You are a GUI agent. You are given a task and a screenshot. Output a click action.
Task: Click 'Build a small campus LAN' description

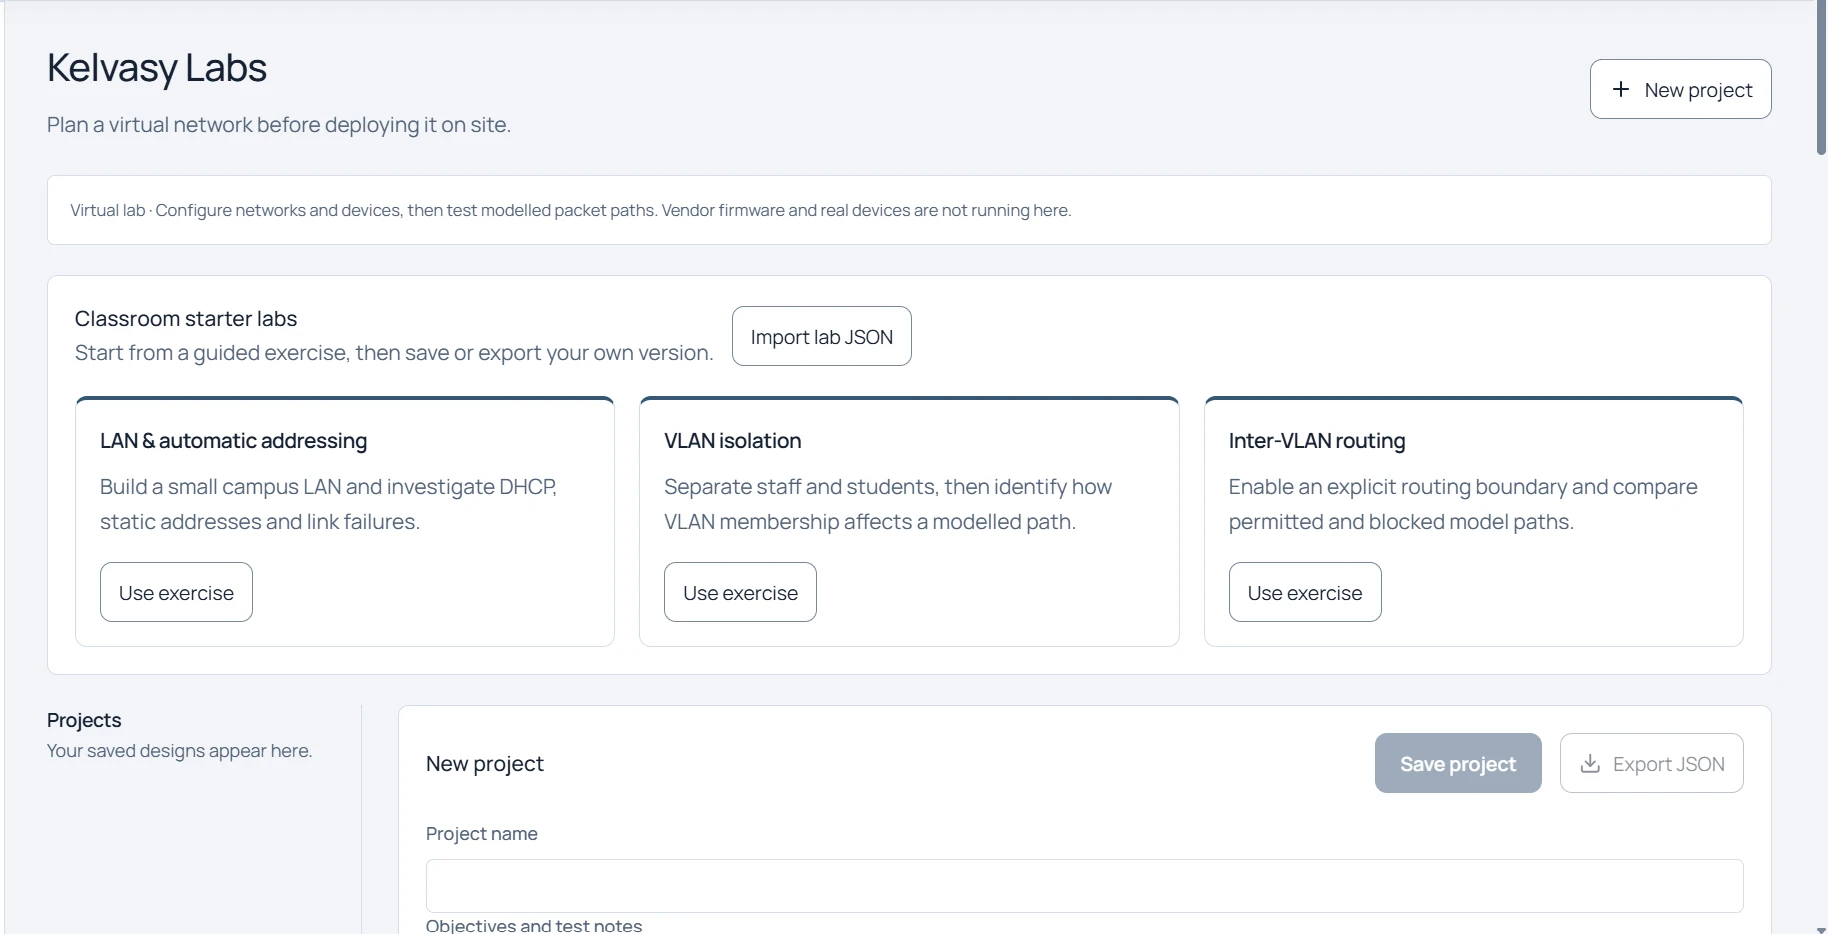328,504
